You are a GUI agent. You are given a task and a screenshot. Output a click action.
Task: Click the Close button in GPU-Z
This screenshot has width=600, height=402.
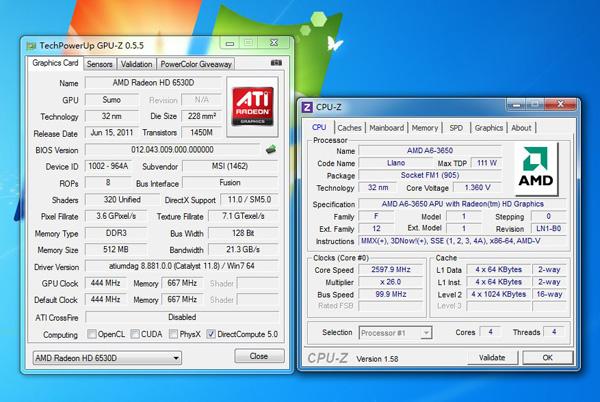point(259,356)
